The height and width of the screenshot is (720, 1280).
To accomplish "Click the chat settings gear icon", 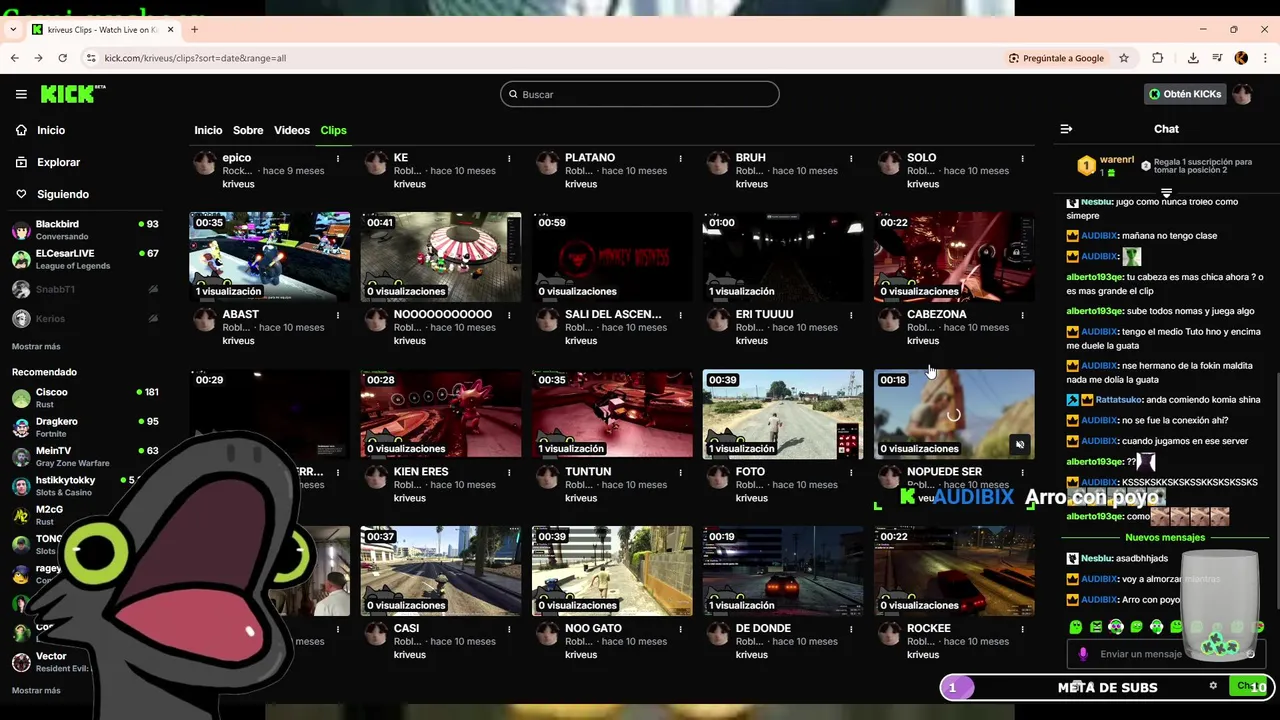I will tap(1213, 686).
